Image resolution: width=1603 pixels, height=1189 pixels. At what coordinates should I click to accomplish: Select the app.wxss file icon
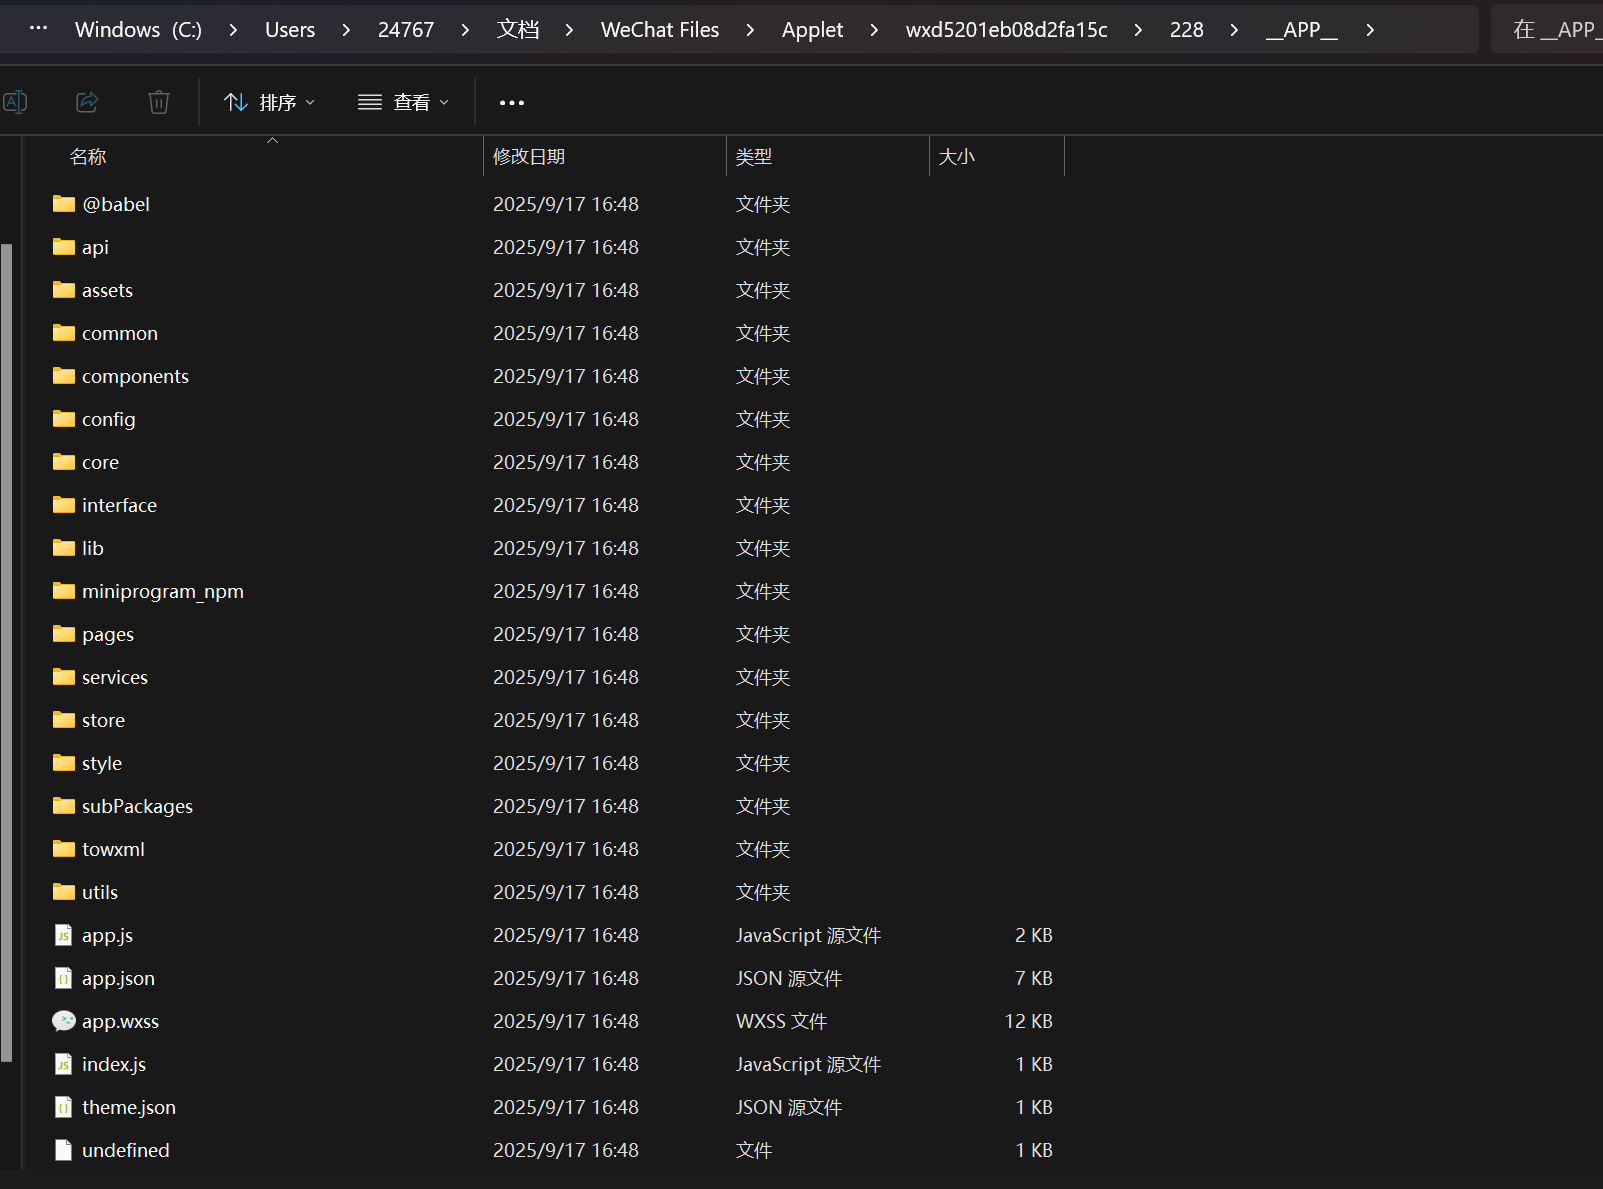[x=64, y=1021]
